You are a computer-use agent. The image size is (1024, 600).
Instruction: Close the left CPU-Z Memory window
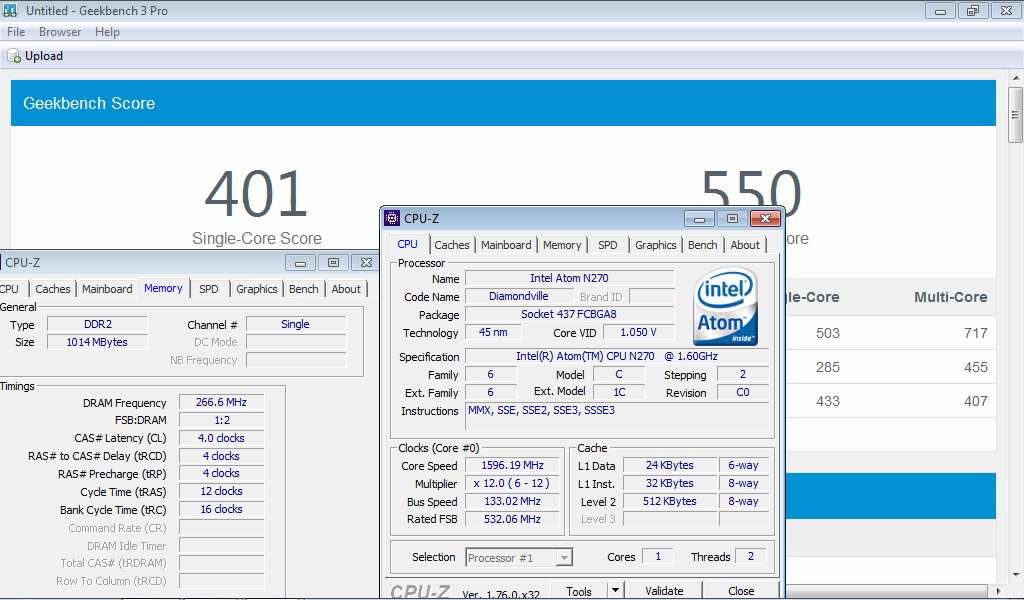pos(366,262)
